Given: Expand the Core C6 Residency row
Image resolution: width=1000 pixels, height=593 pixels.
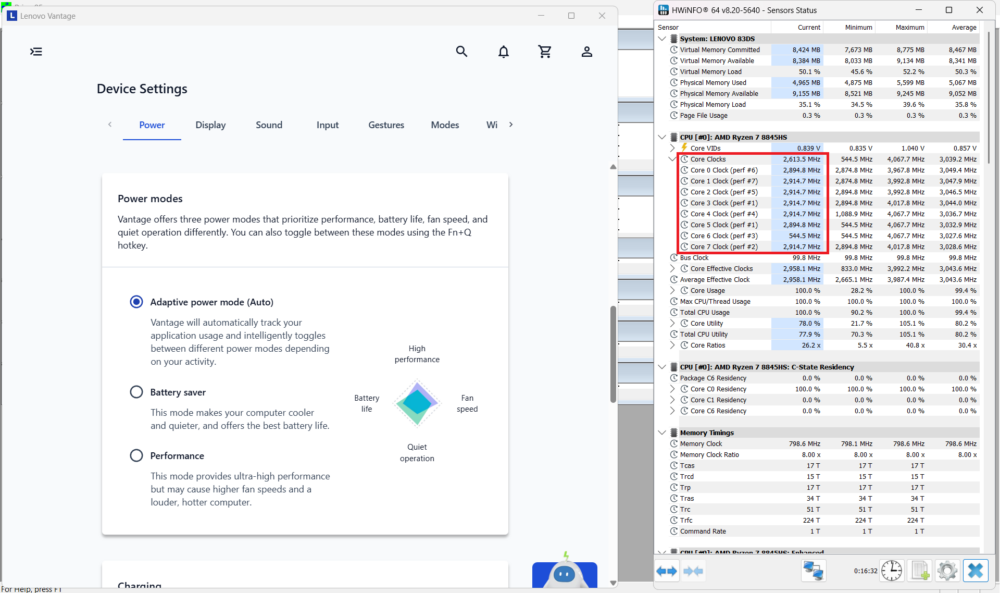Looking at the screenshot, I should click(x=673, y=411).
